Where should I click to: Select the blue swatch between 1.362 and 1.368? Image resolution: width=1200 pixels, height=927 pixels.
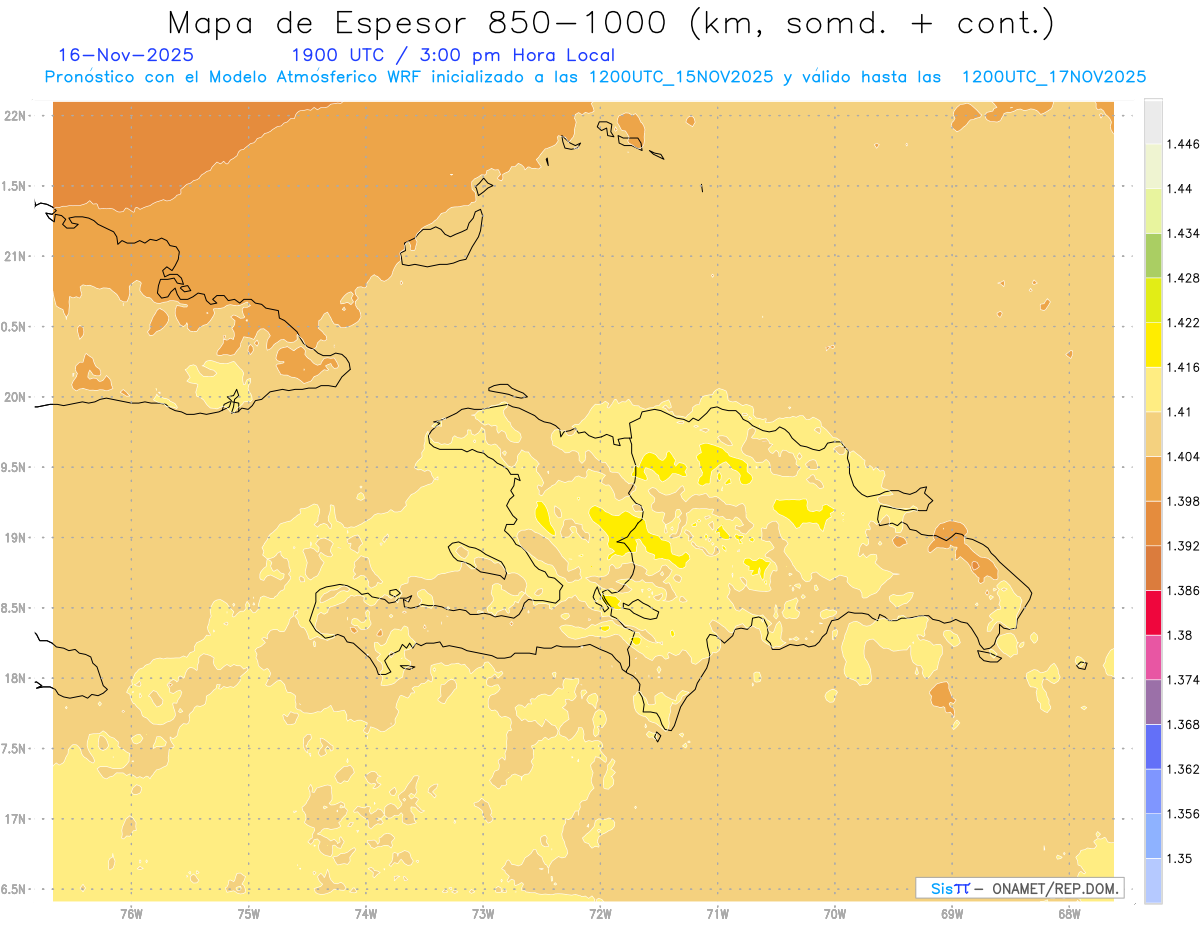[x=1153, y=747]
